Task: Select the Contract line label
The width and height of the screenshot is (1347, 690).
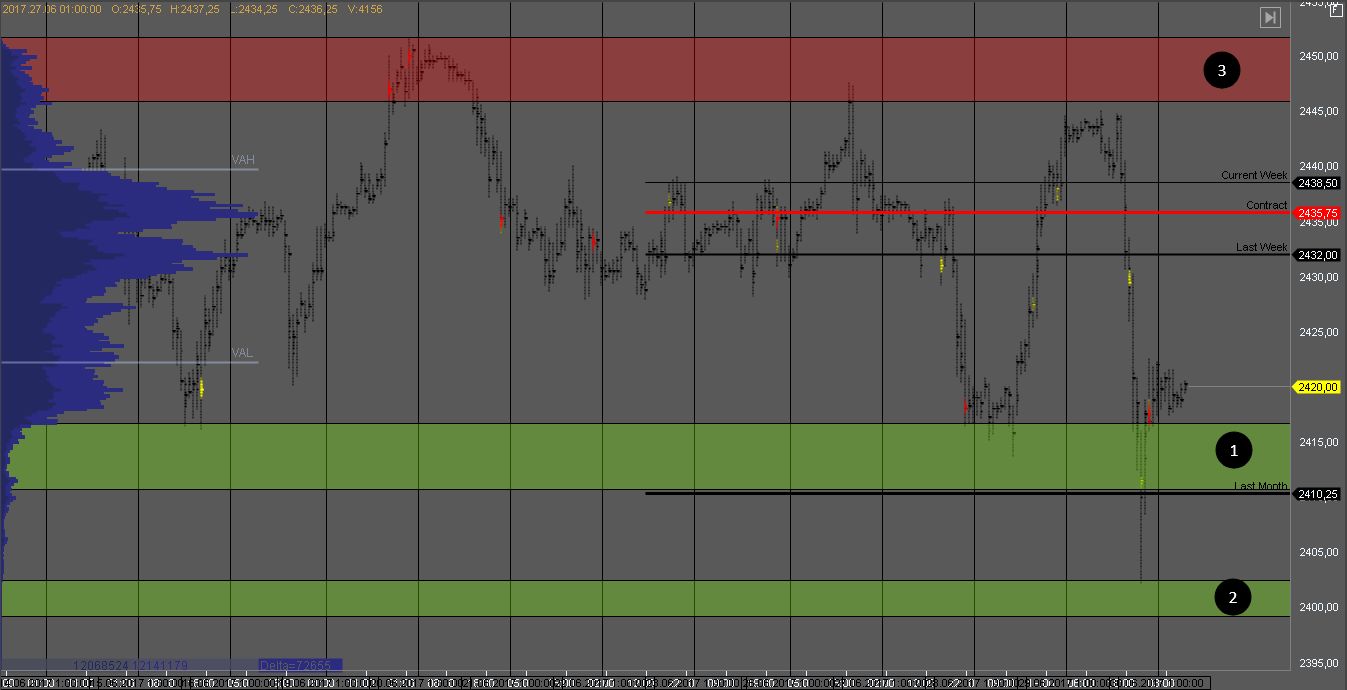Action: tap(1266, 205)
